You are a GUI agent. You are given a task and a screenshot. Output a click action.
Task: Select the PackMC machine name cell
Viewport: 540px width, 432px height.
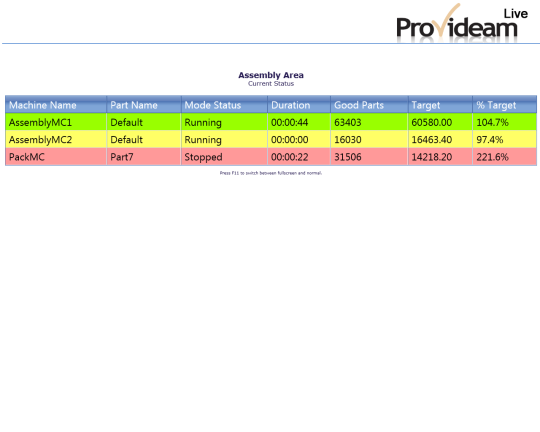tap(56, 157)
